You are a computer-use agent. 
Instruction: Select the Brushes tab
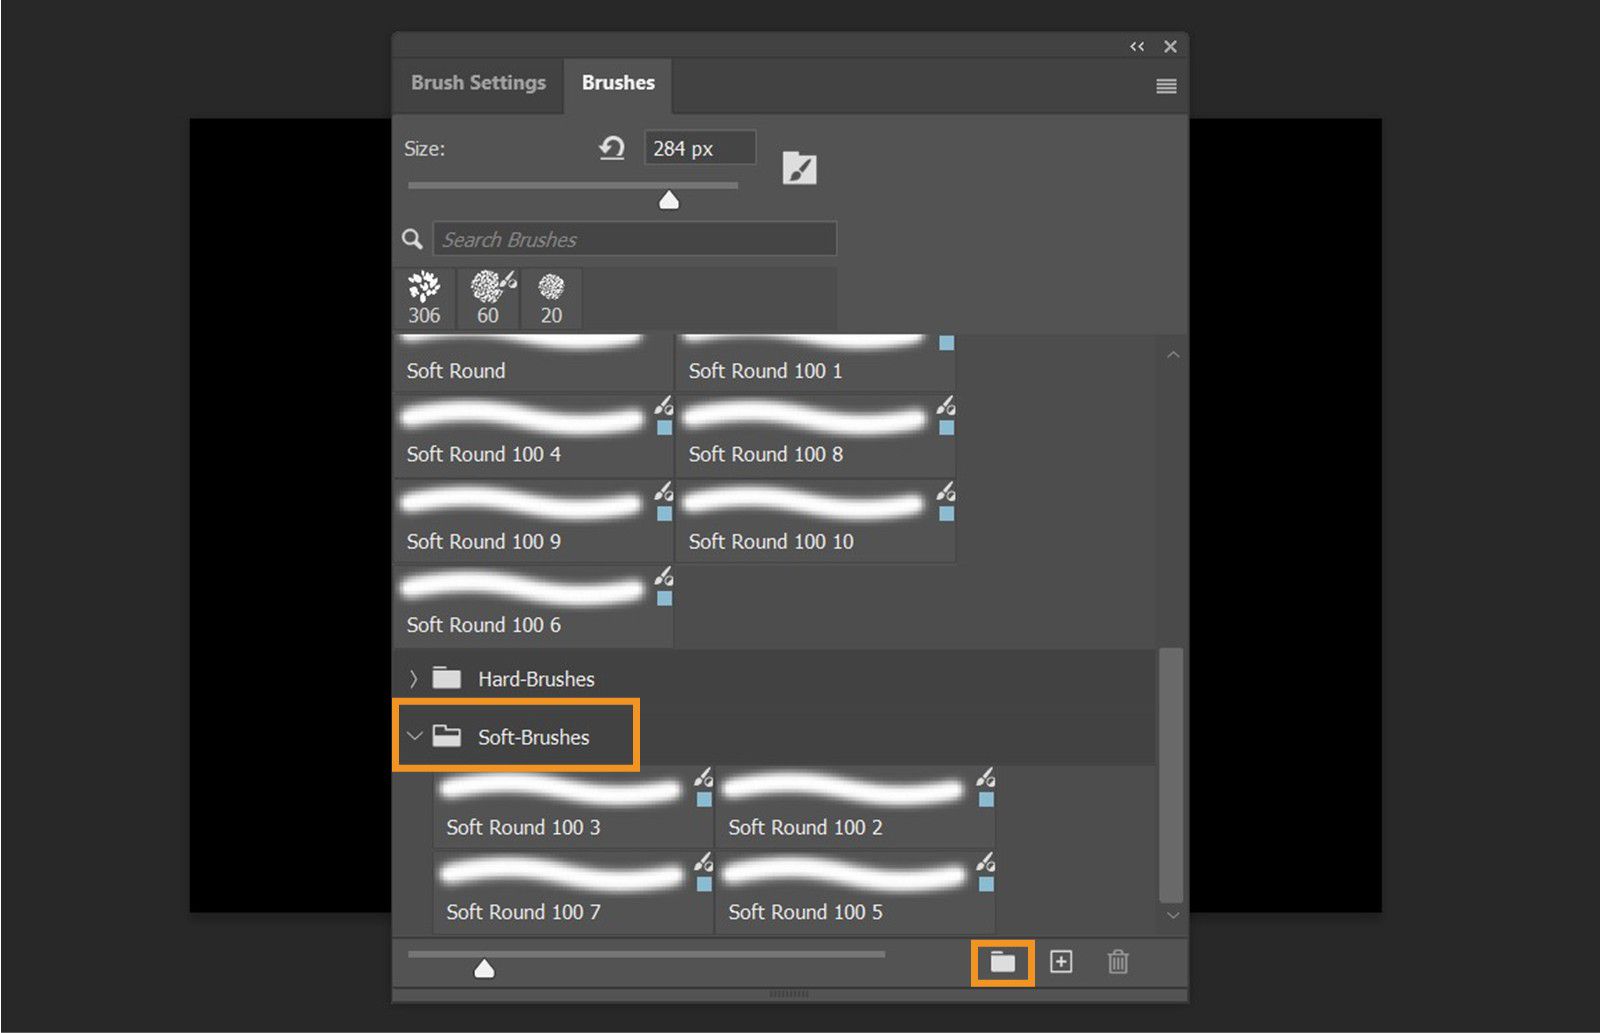coord(618,83)
